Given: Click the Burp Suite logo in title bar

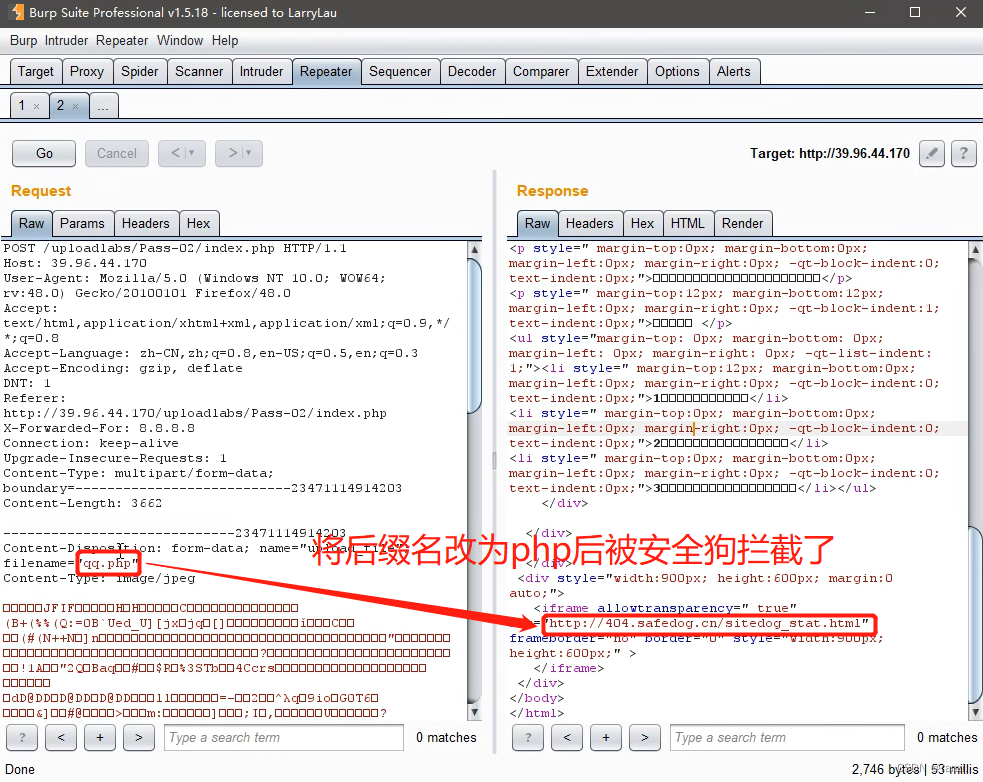Looking at the screenshot, I should click(18, 12).
